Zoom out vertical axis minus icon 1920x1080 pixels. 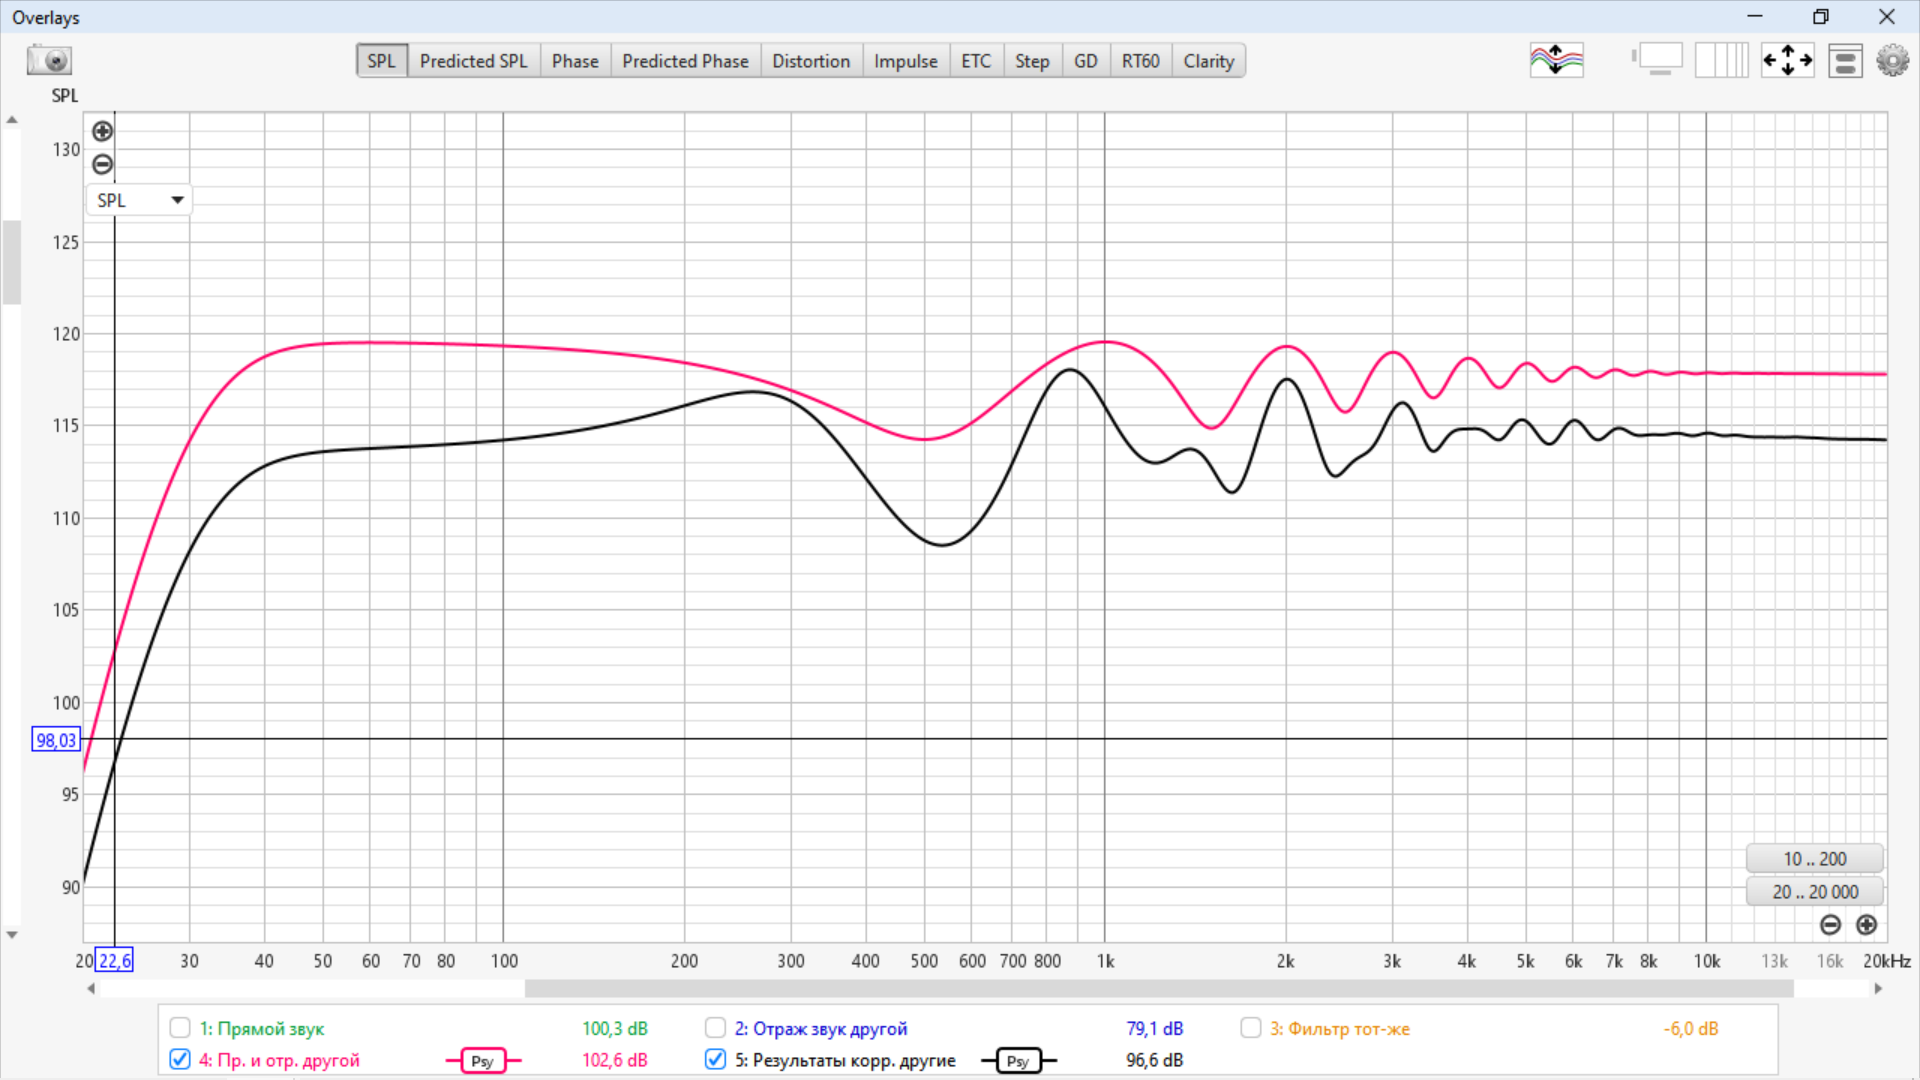click(x=102, y=164)
